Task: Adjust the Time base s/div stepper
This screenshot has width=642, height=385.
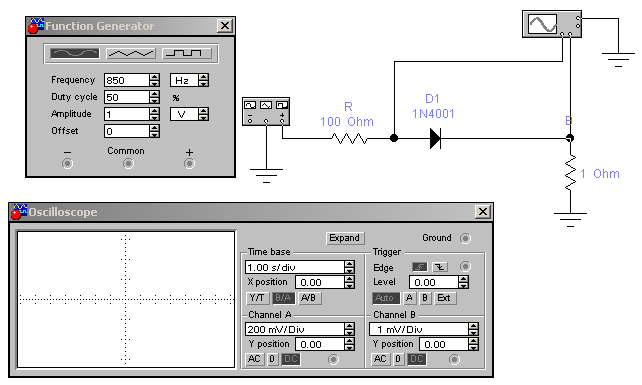Action: click(349, 267)
